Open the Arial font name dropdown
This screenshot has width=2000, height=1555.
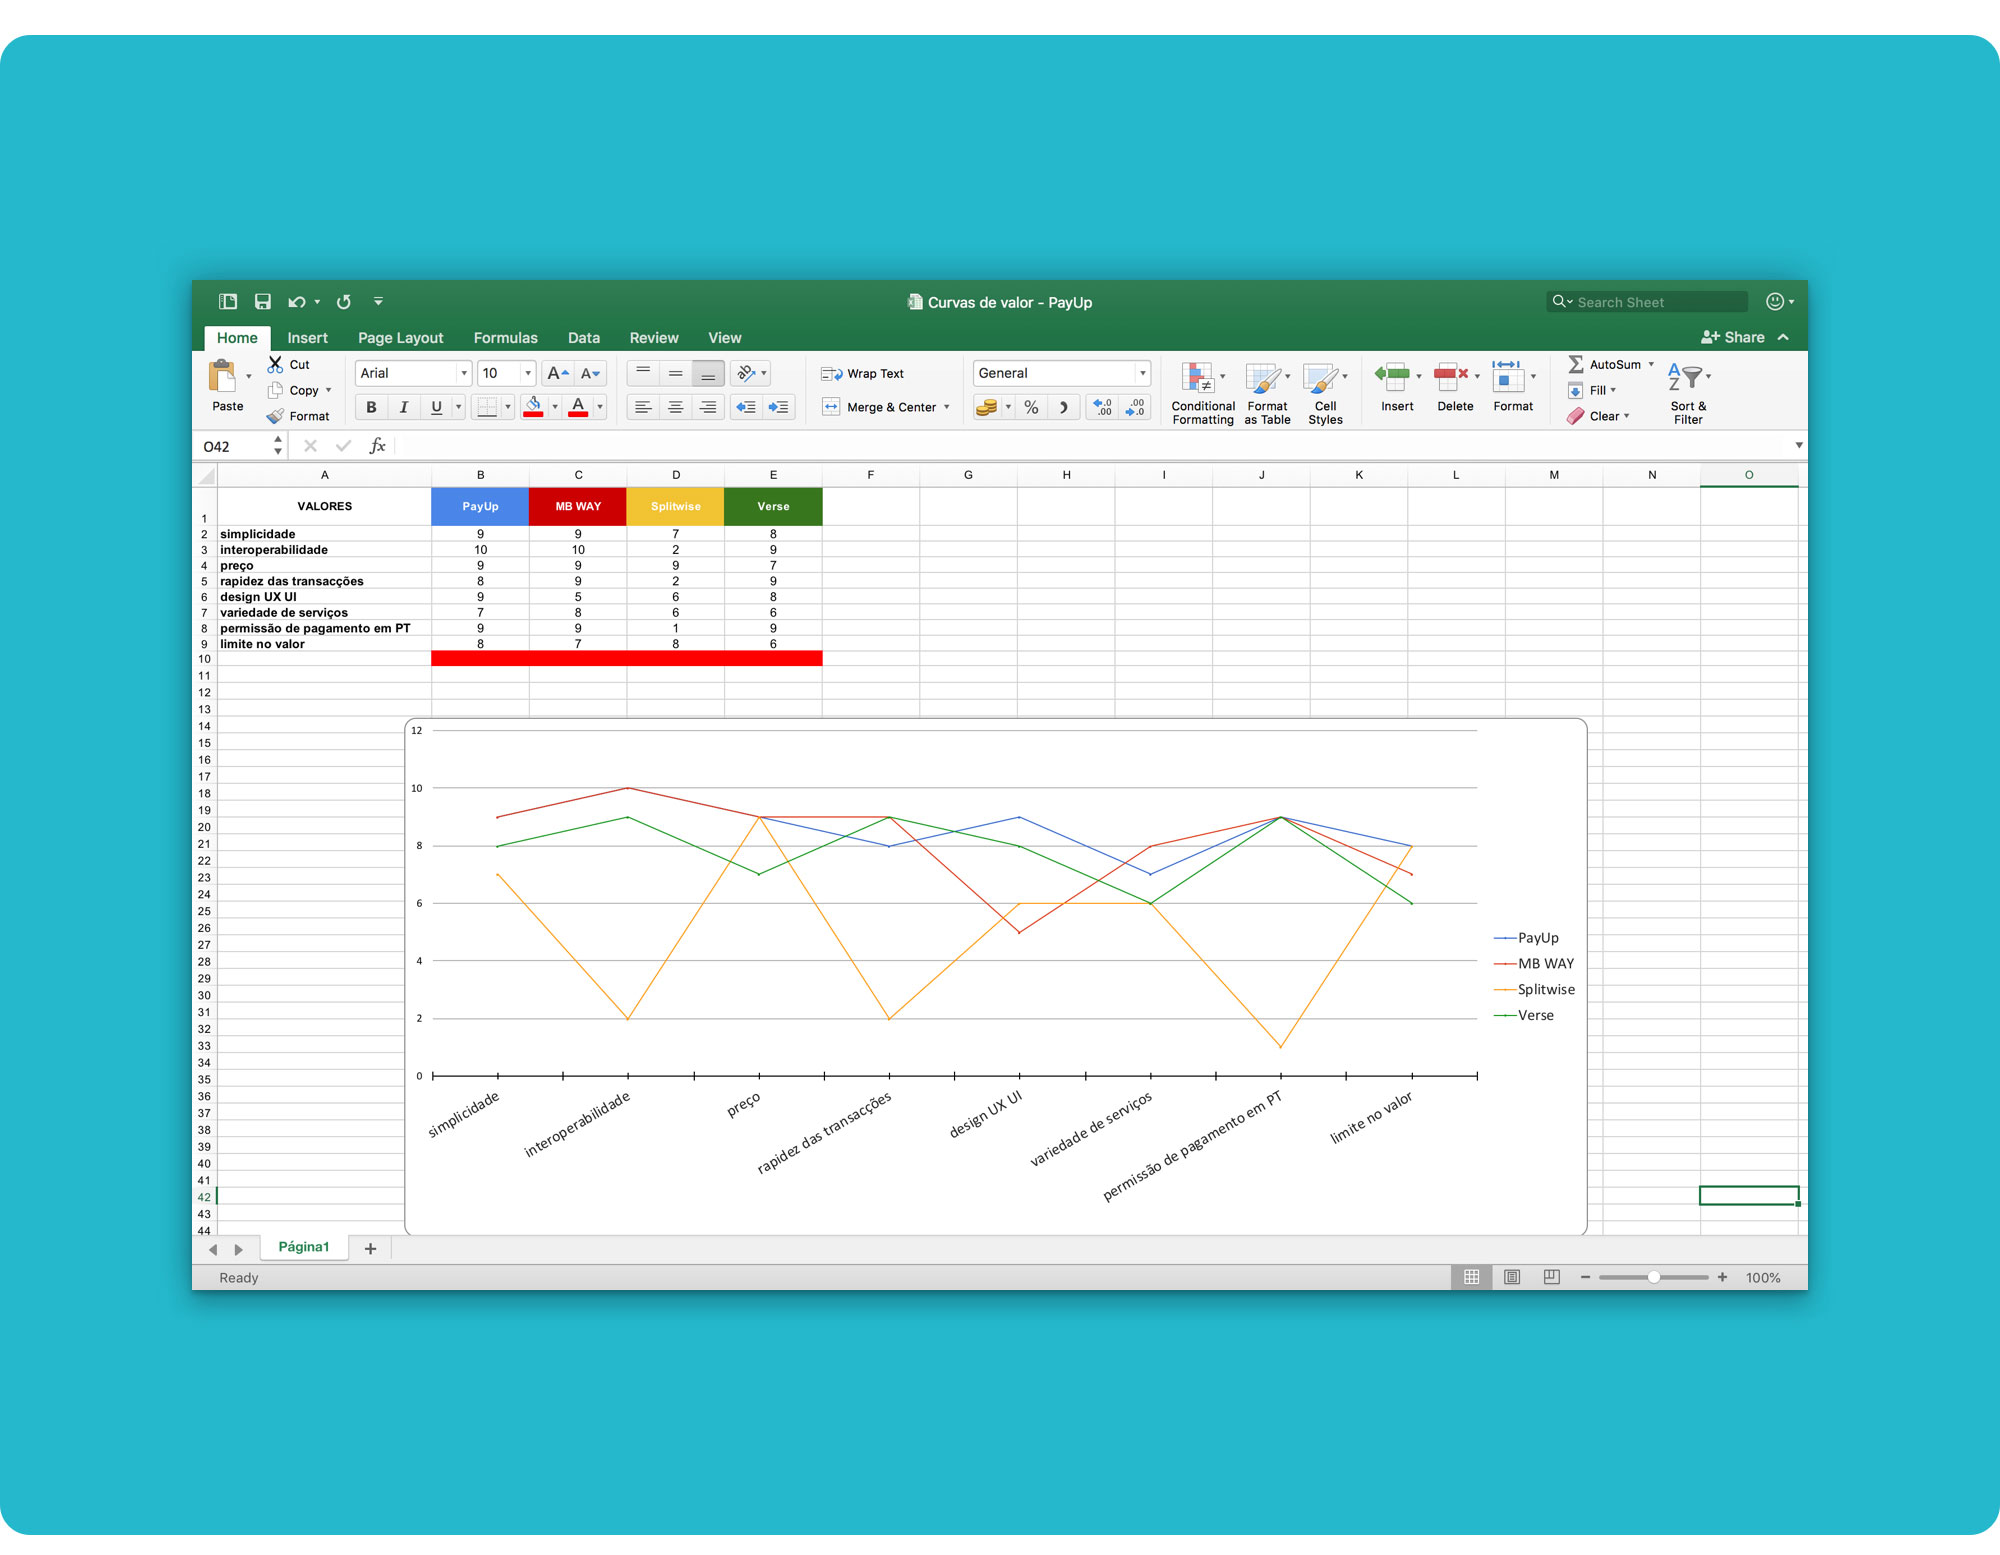(x=464, y=373)
